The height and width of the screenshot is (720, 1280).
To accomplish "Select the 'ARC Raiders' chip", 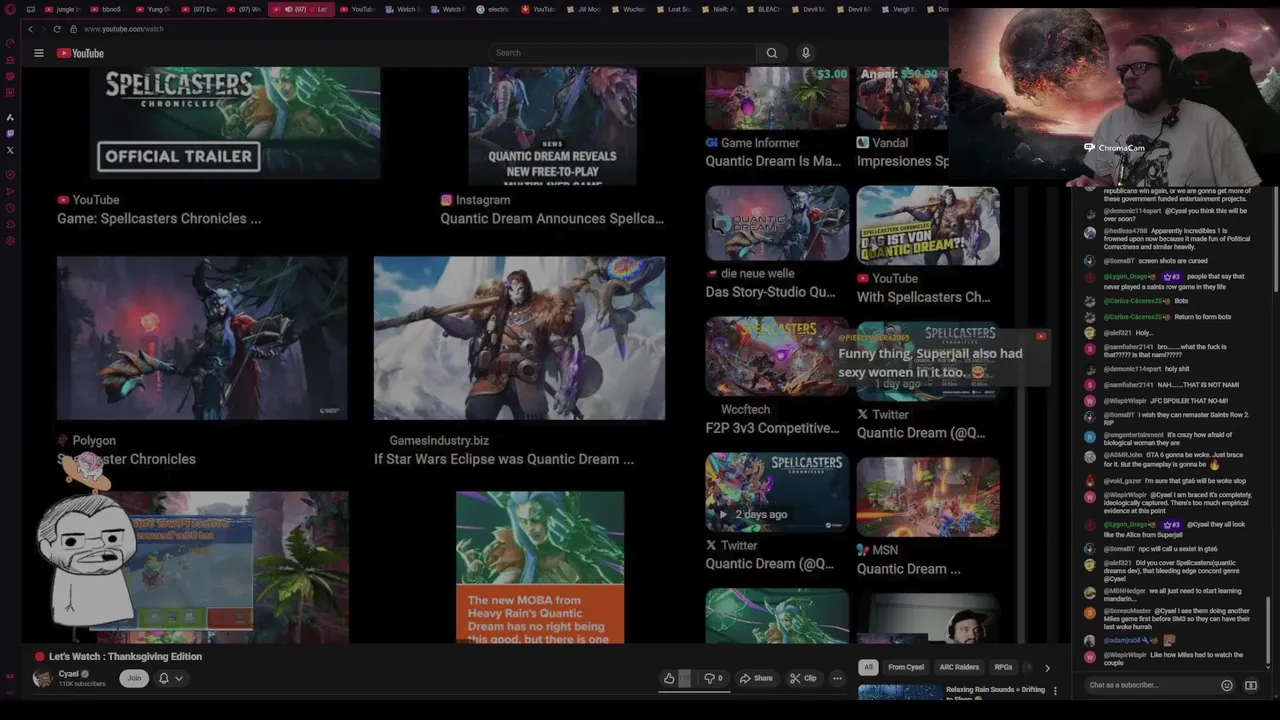I will [959, 667].
